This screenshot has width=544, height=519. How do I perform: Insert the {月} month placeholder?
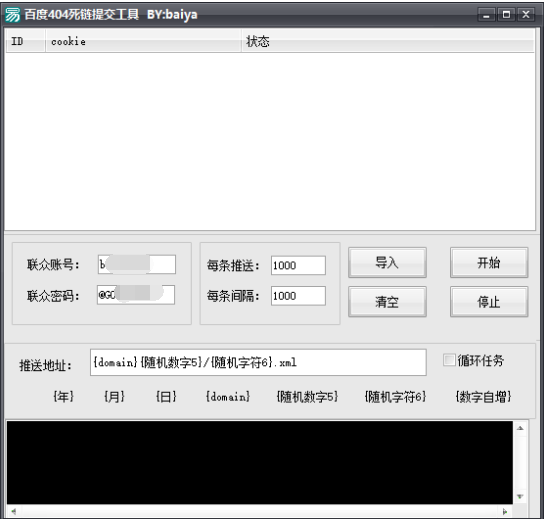point(114,396)
